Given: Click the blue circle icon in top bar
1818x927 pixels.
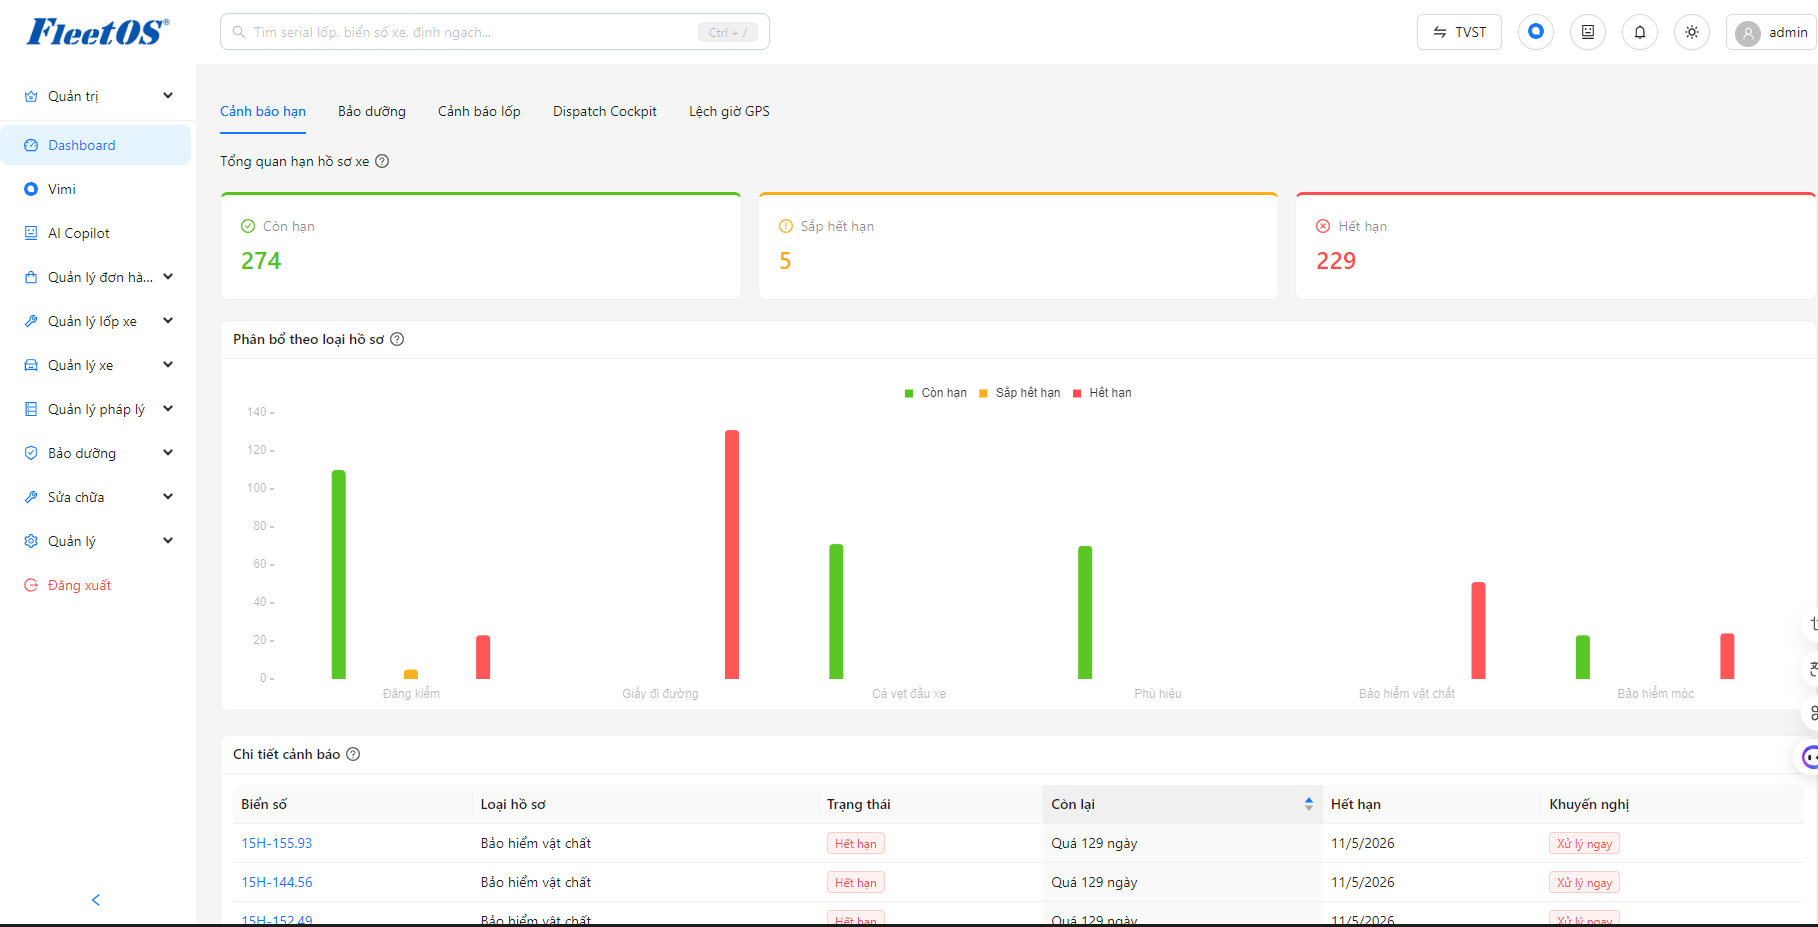Looking at the screenshot, I should (x=1536, y=32).
